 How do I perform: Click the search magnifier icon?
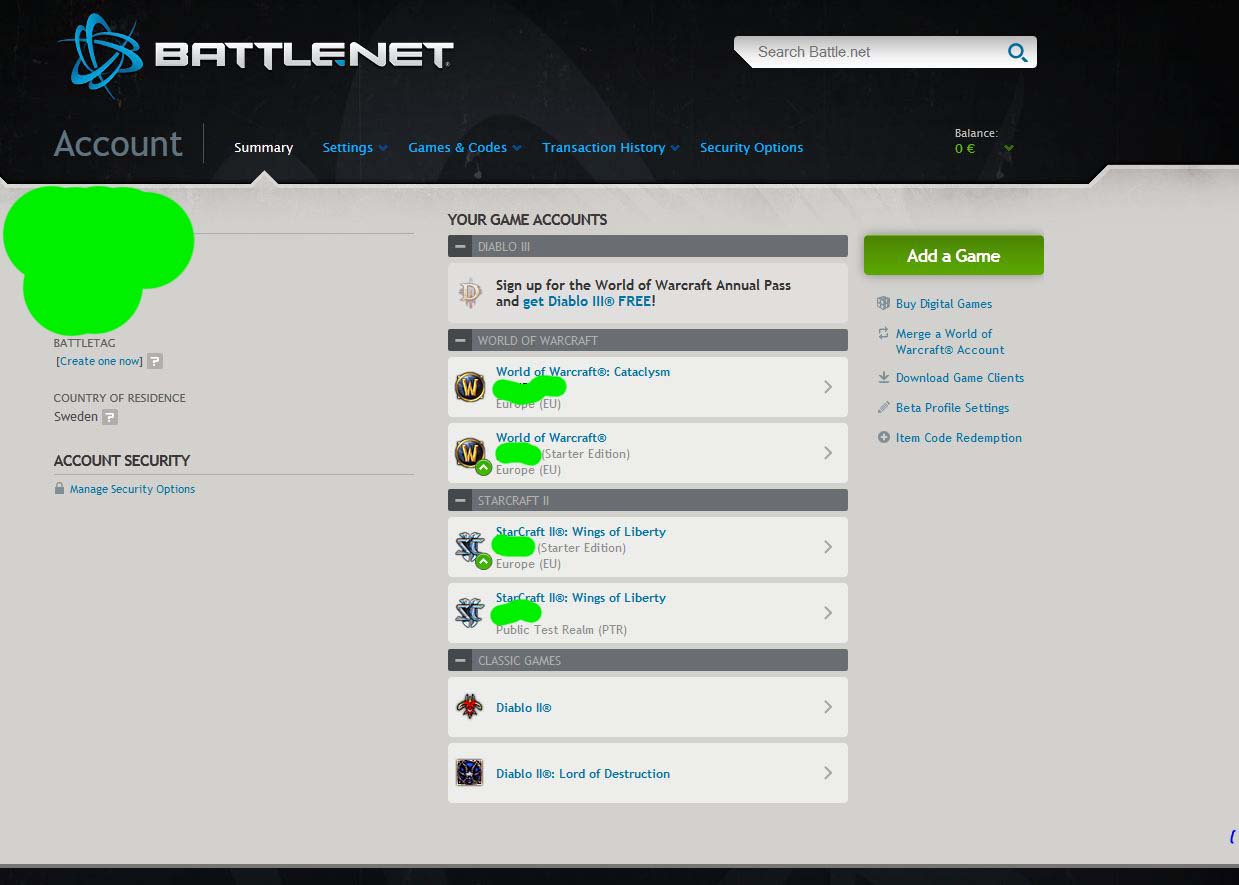coord(1017,52)
